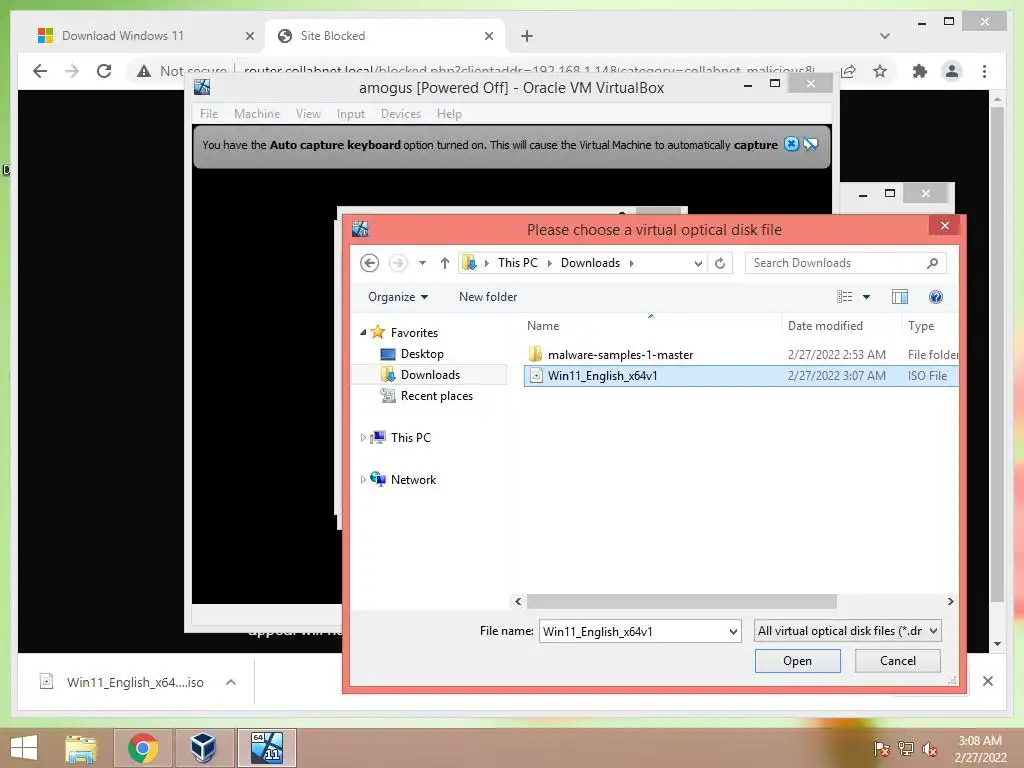Sort files by Name column
The width and height of the screenshot is (1024, 768).
(543, 326)
